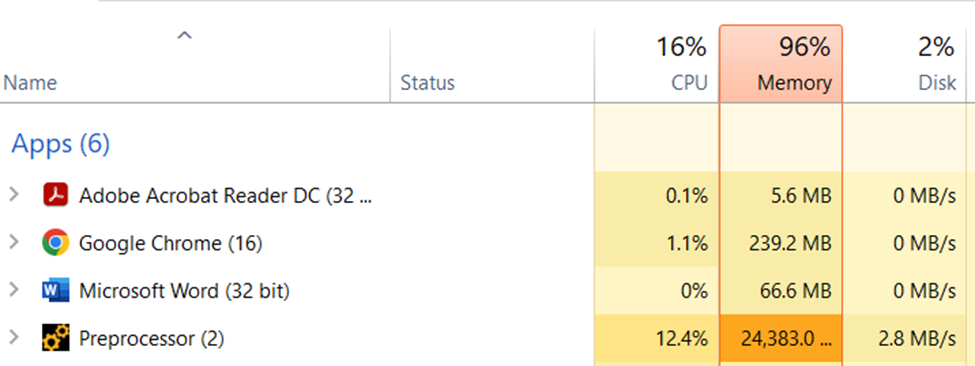This screenshot has height=366, width=975.
Task: Click the Microsoft Word icon
Action: tap(55, 291)
